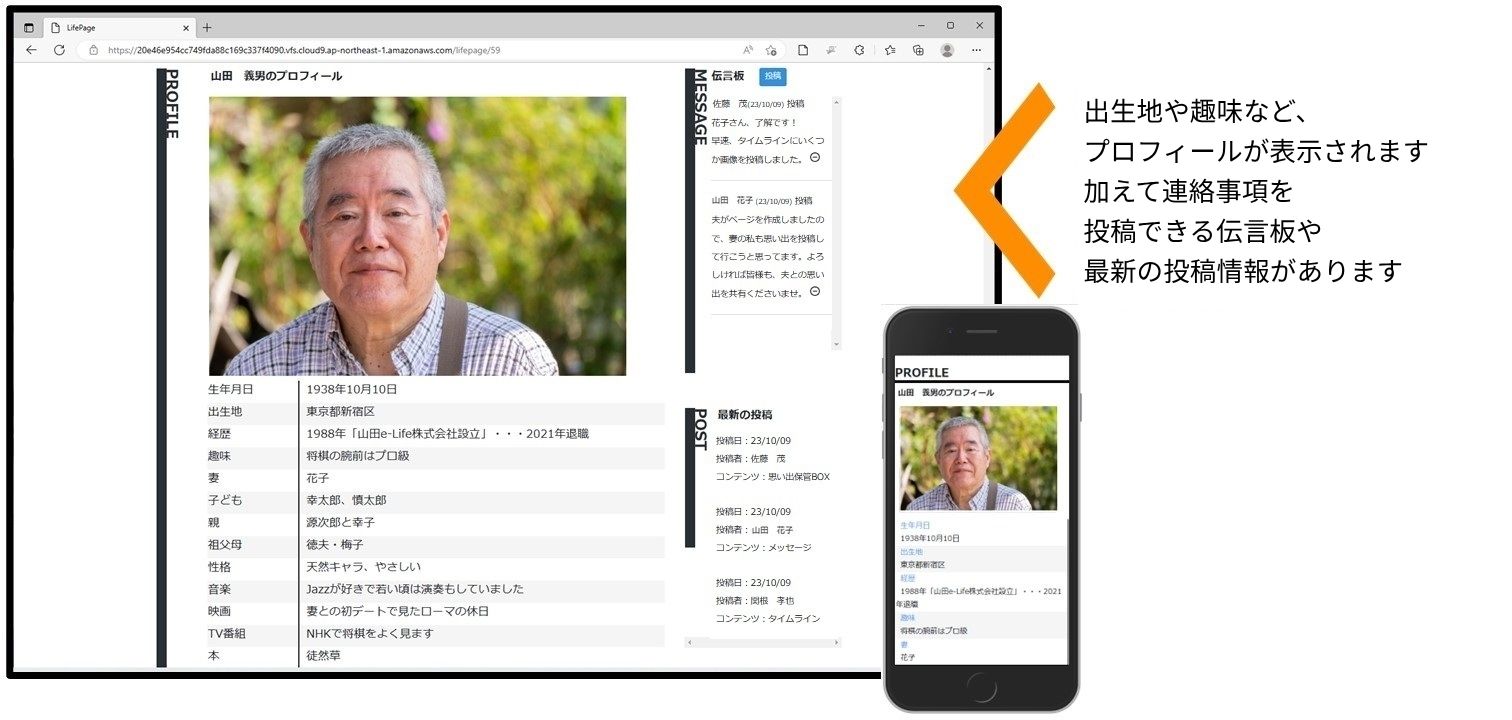Reload the page with the refresh icon
Viewport: 1512px width, 720px height.
click(59, 50)
